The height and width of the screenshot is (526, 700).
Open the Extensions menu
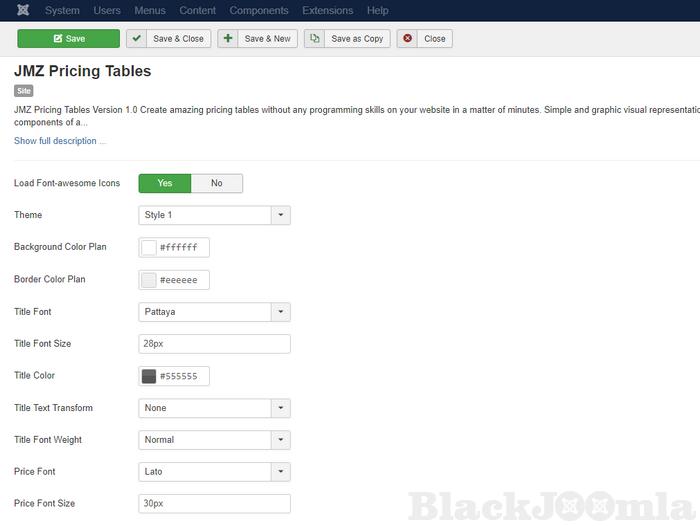coord(327,11)
